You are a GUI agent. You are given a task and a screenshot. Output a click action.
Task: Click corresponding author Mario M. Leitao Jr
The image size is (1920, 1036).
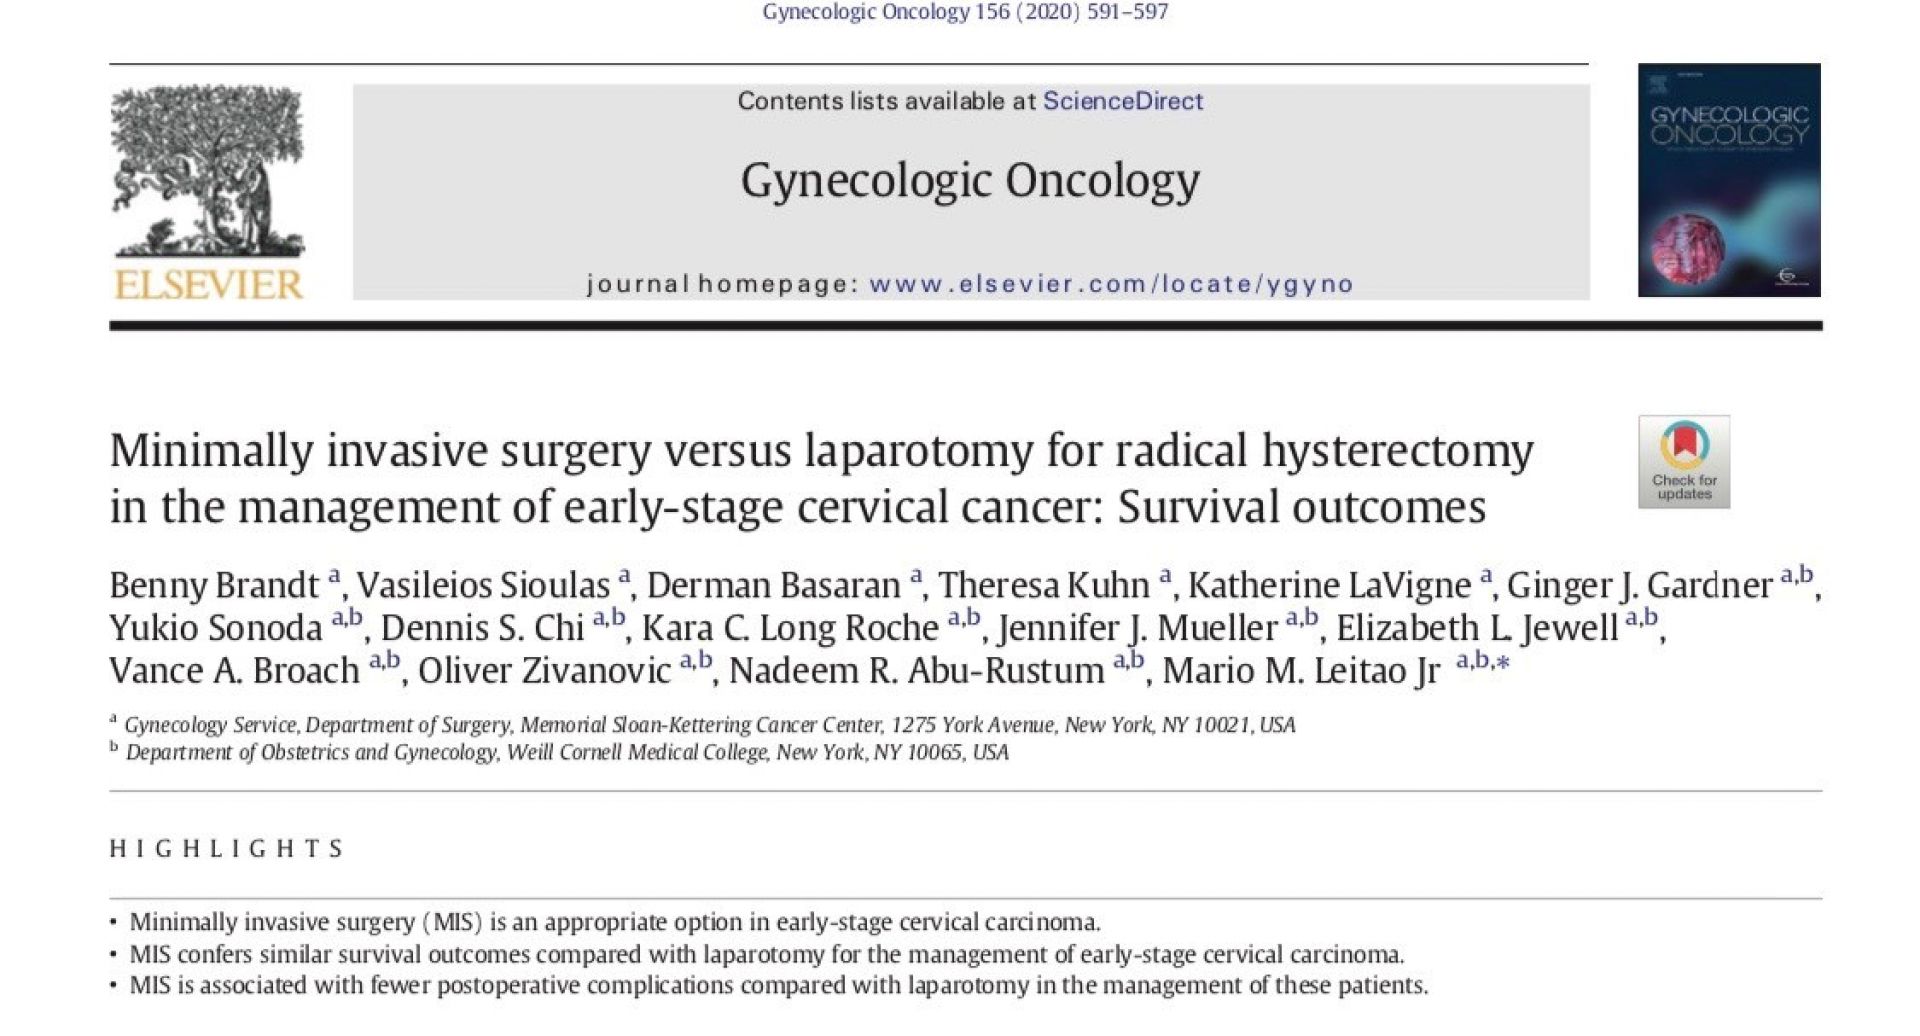point(1301,670)
